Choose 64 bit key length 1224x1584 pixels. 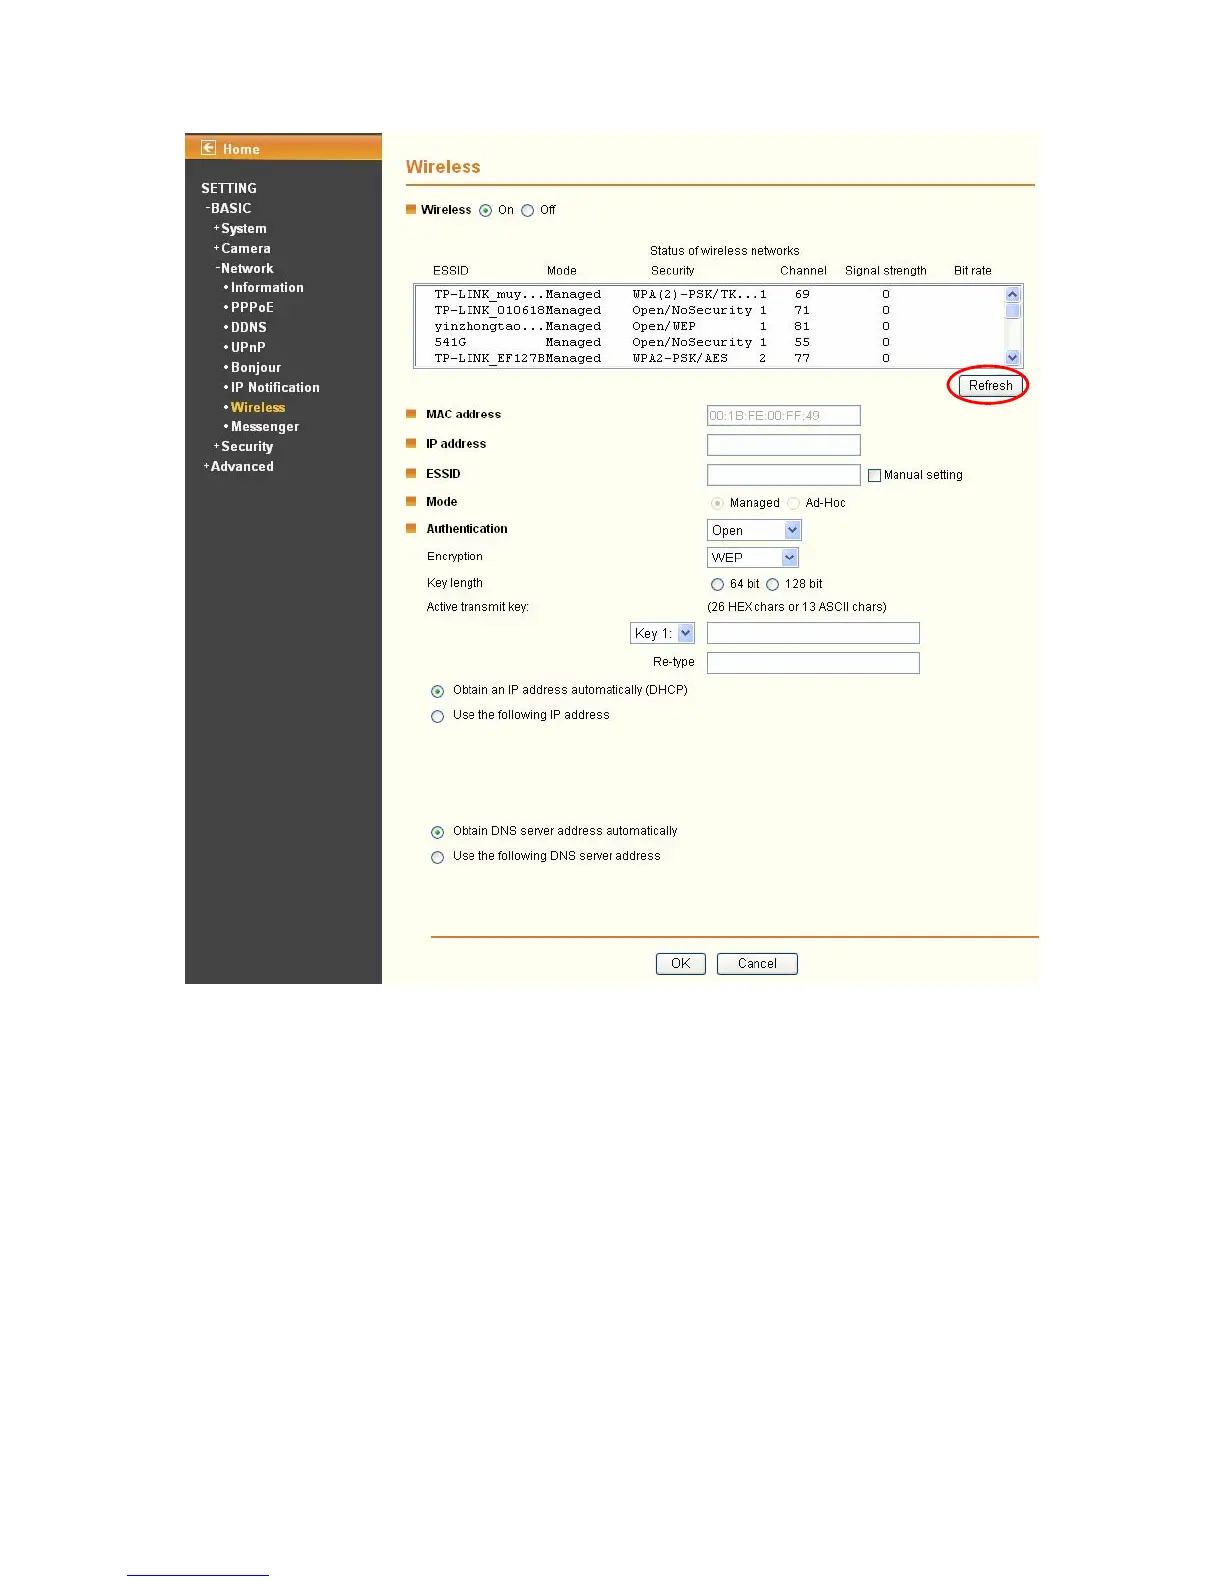coord(717,584)
